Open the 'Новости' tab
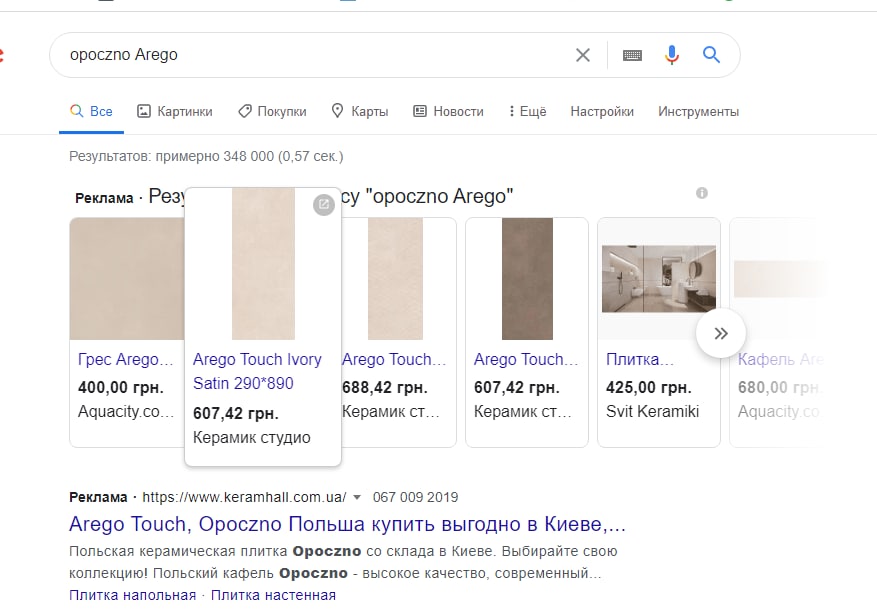This screenshot has width=877, height=609. point(448,111)
